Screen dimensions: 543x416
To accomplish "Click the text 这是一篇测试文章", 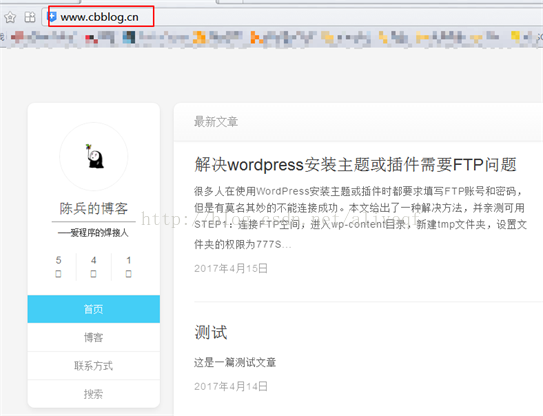I will click(x=235, y=362).
